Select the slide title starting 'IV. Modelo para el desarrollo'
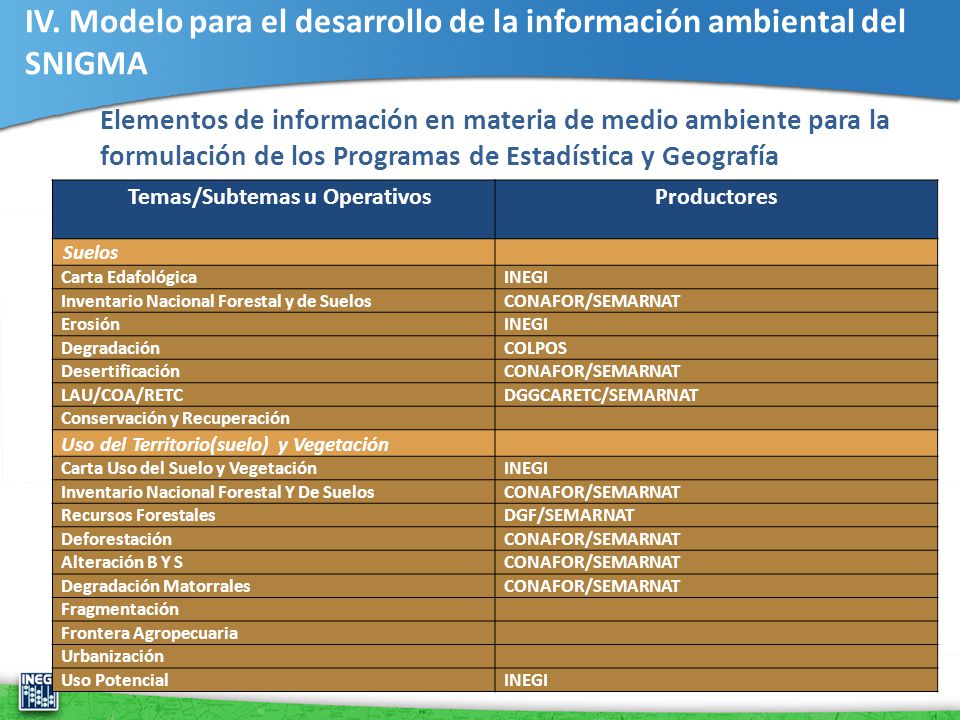 click(x=465, y=42)
